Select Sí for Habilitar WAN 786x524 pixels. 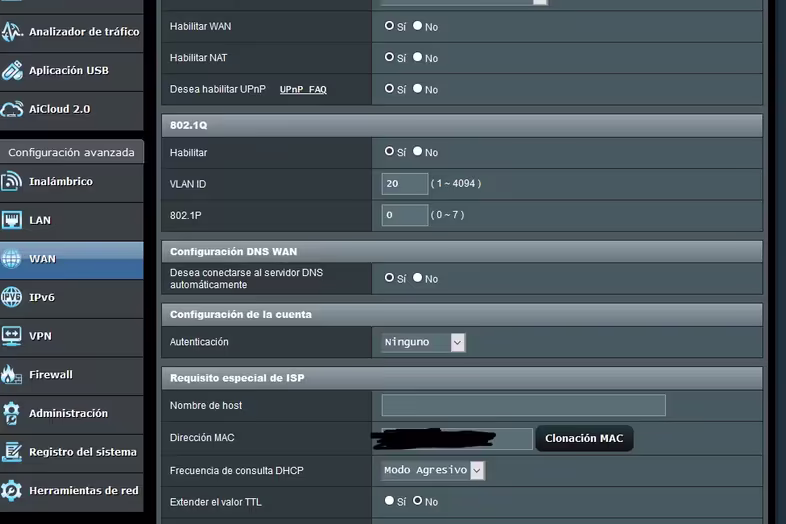389,26
